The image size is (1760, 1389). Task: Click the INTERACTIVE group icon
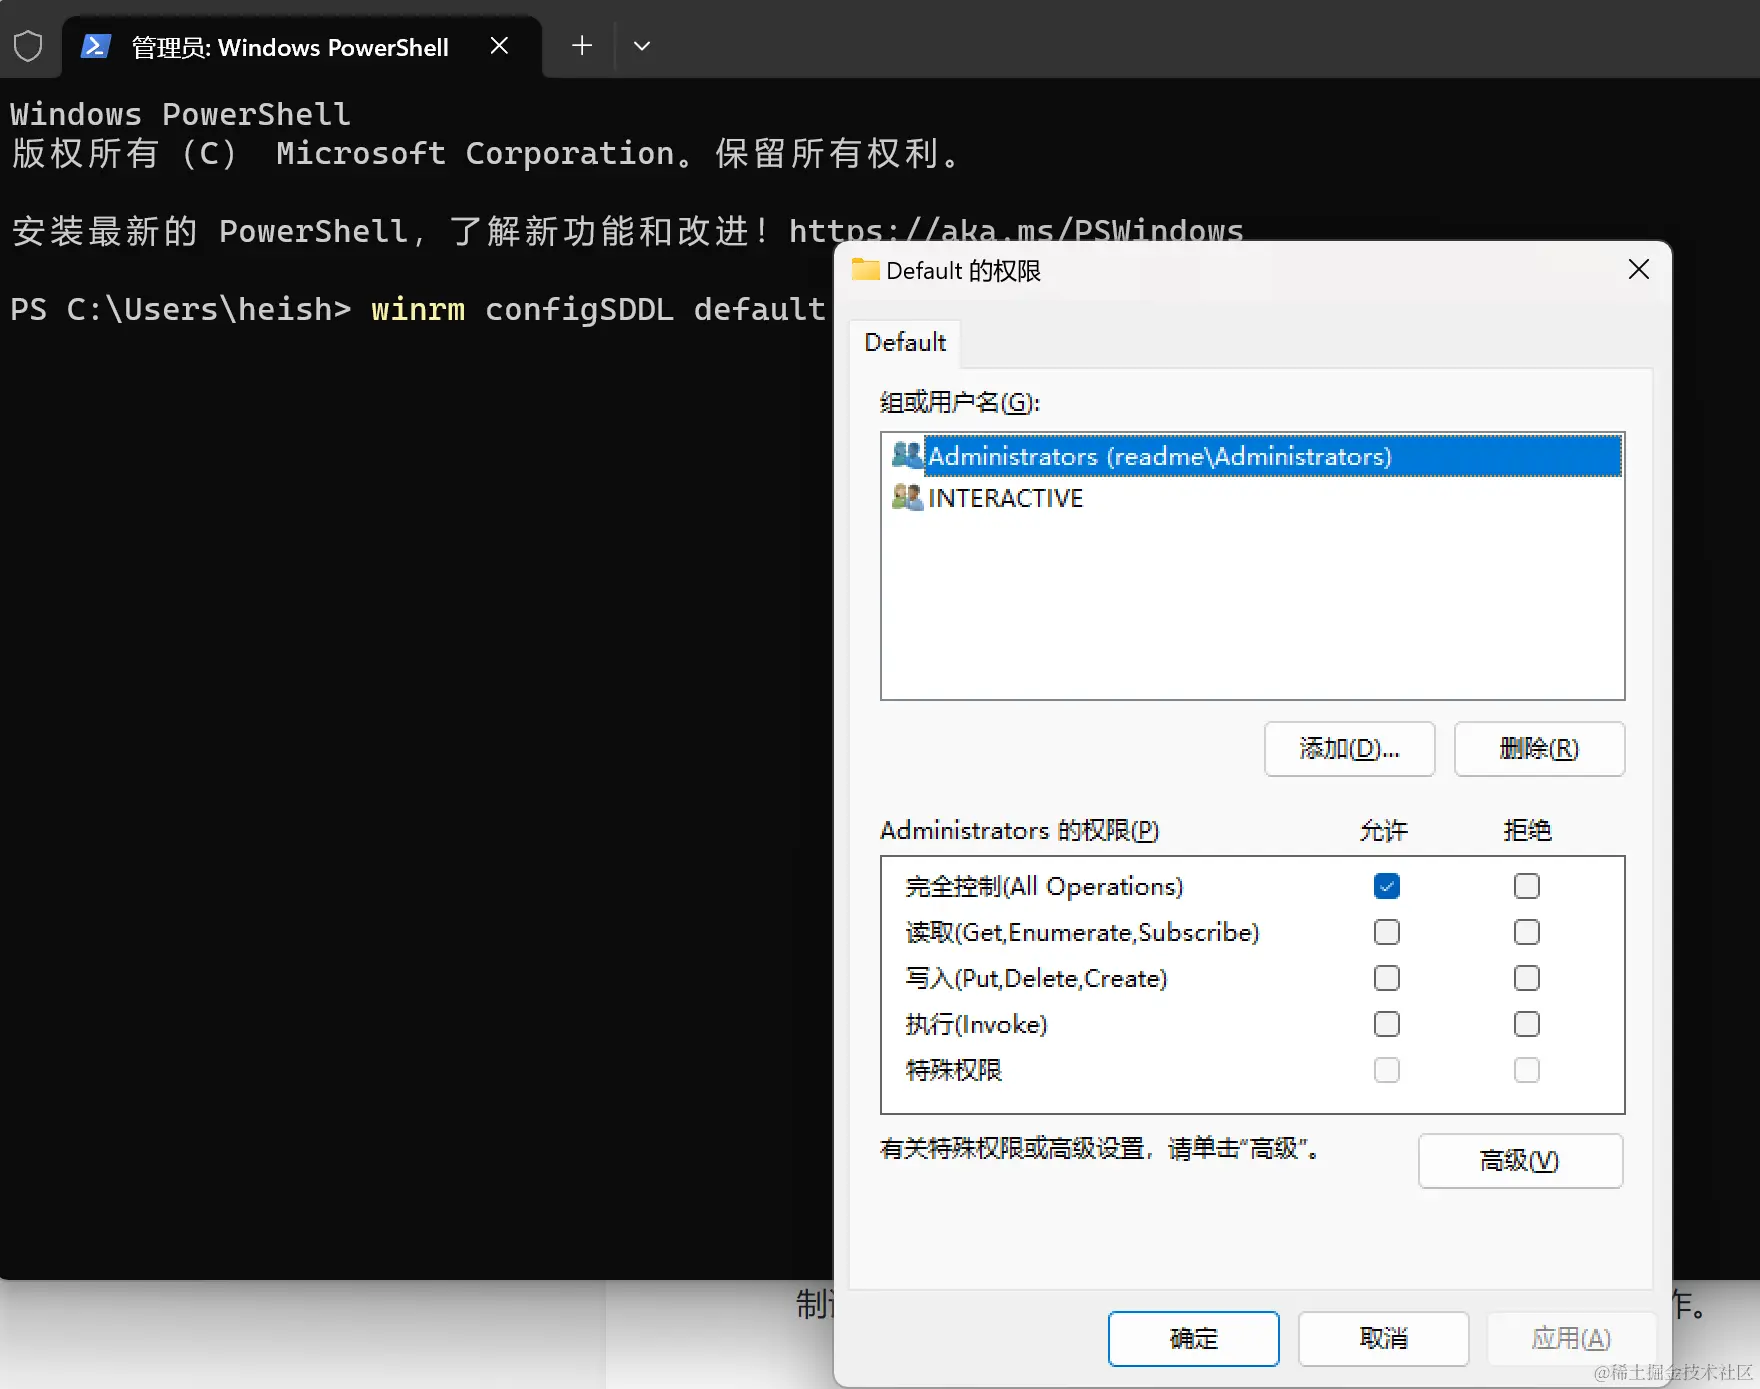pos(907,497)
